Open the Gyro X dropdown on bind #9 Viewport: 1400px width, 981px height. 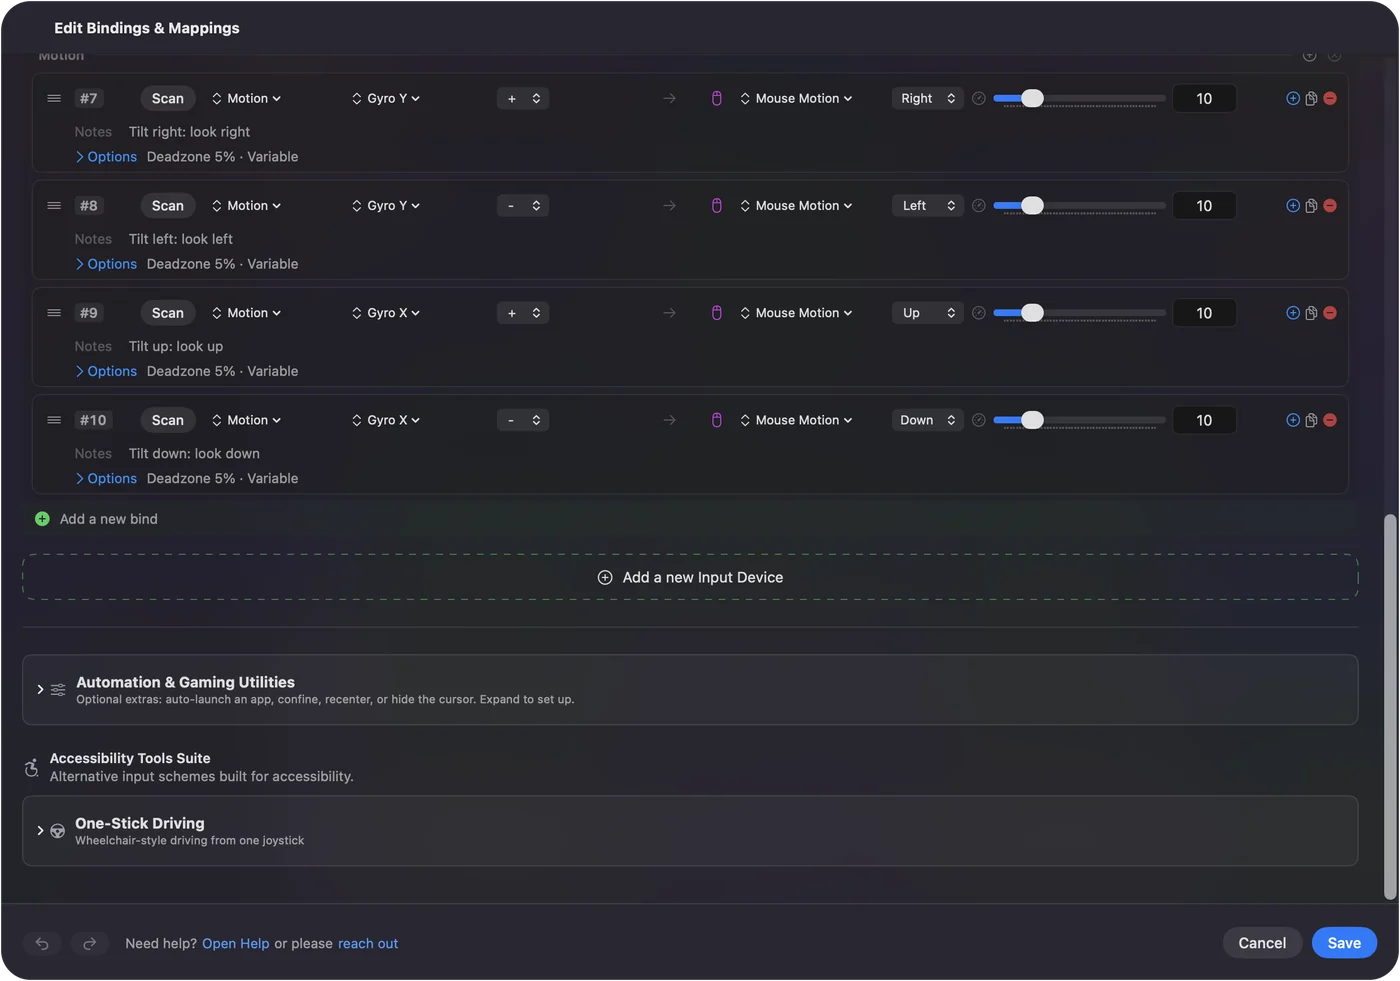click(x=386, y=313)
